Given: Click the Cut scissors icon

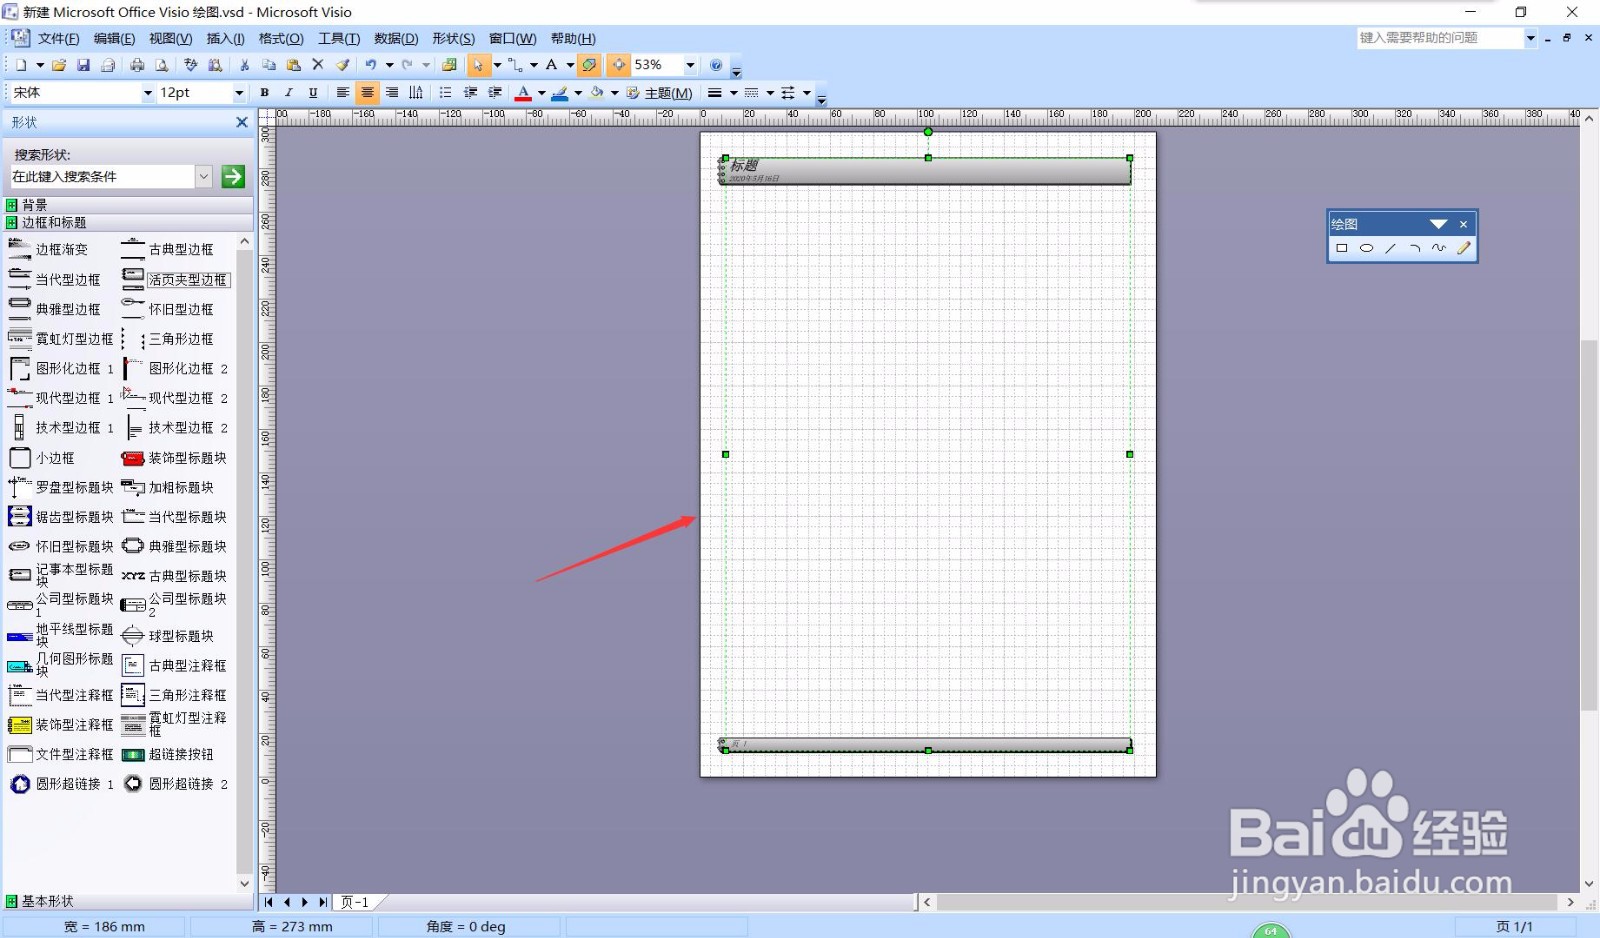Looking at the screenshot, I should (244, 65).
